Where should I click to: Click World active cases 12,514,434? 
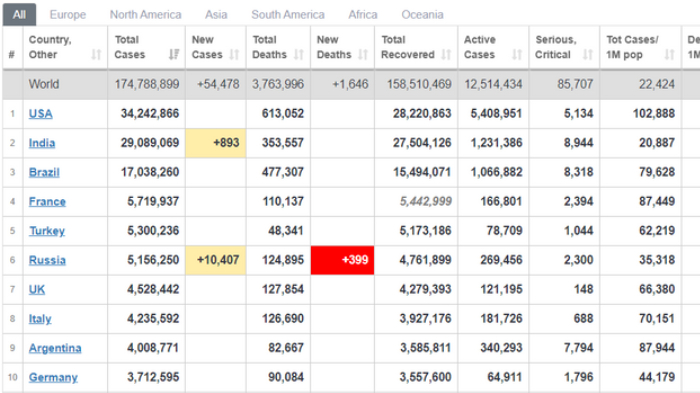coord(493,84)
